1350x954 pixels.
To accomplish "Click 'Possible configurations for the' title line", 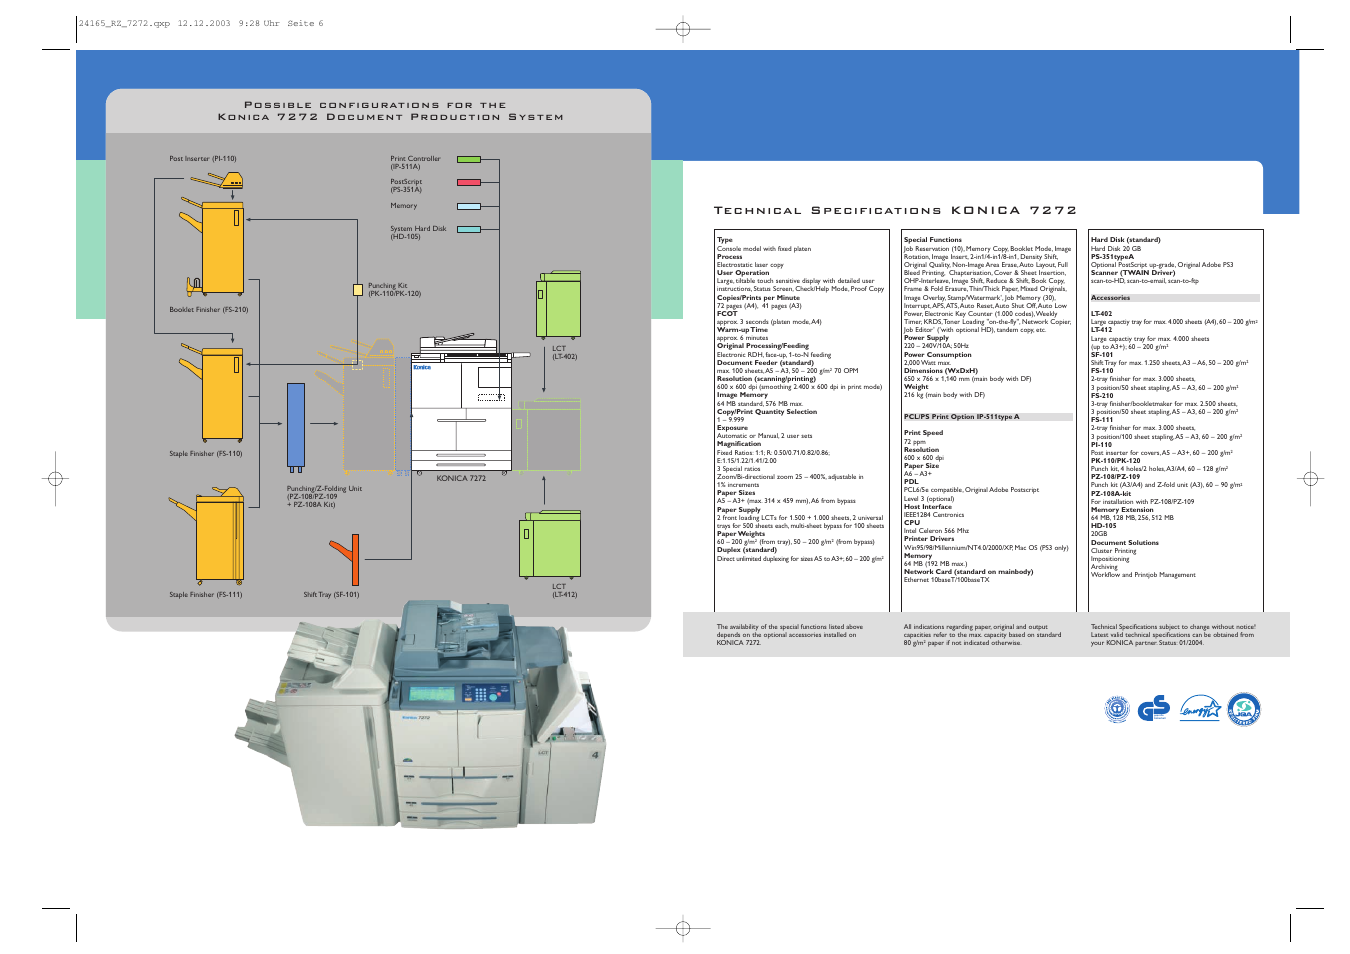I will [375, 105].
